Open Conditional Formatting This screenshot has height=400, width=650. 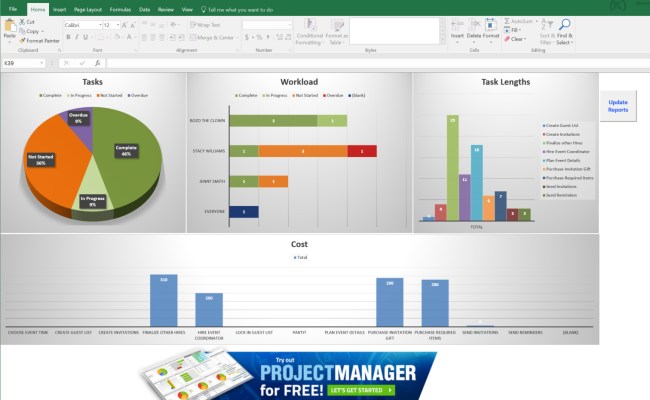coord(310,32)
